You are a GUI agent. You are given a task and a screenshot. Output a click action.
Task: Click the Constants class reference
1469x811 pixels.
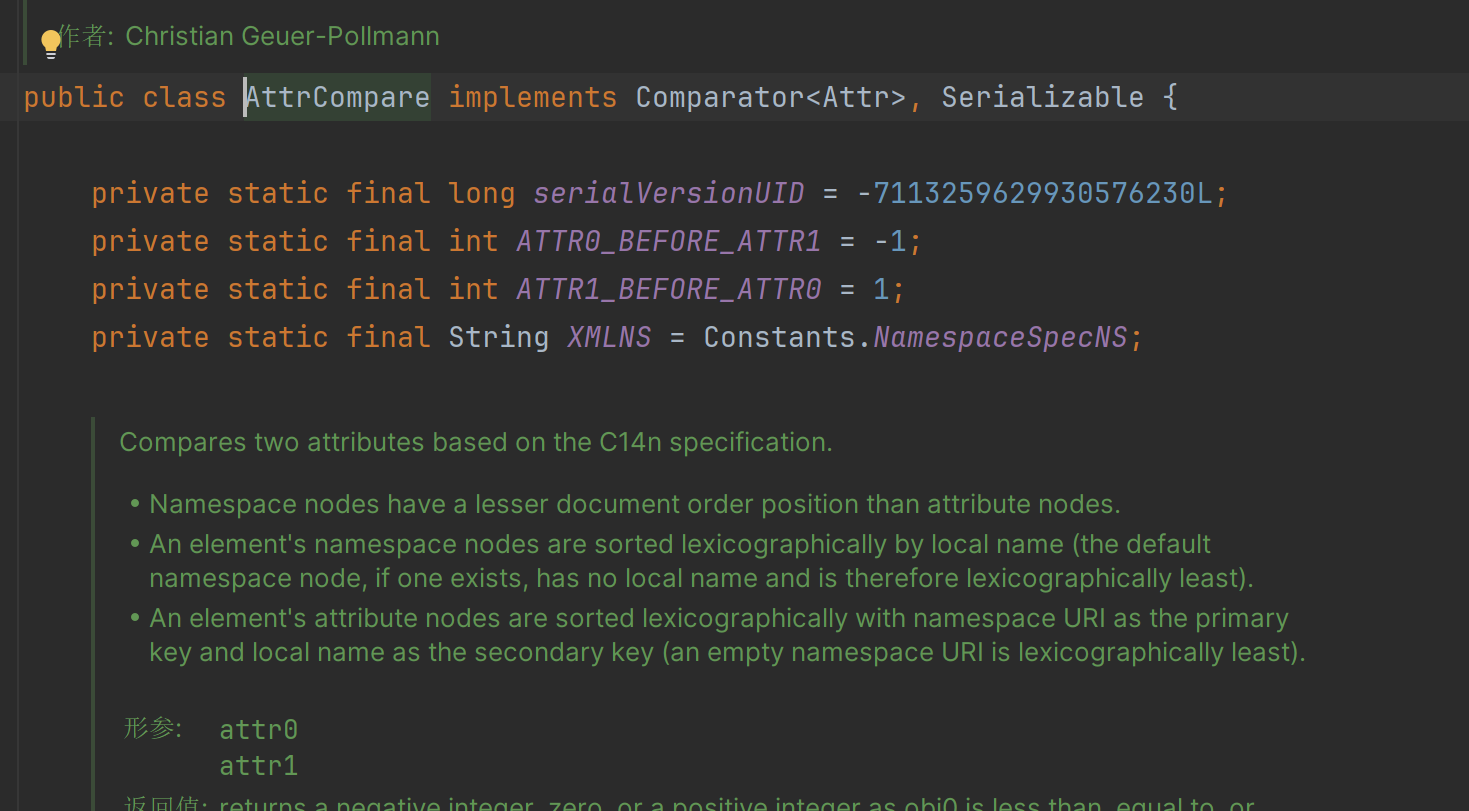780,337
